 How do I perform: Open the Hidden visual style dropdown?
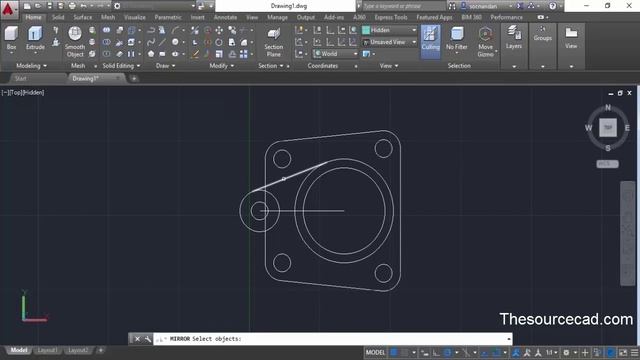point(389,30)
